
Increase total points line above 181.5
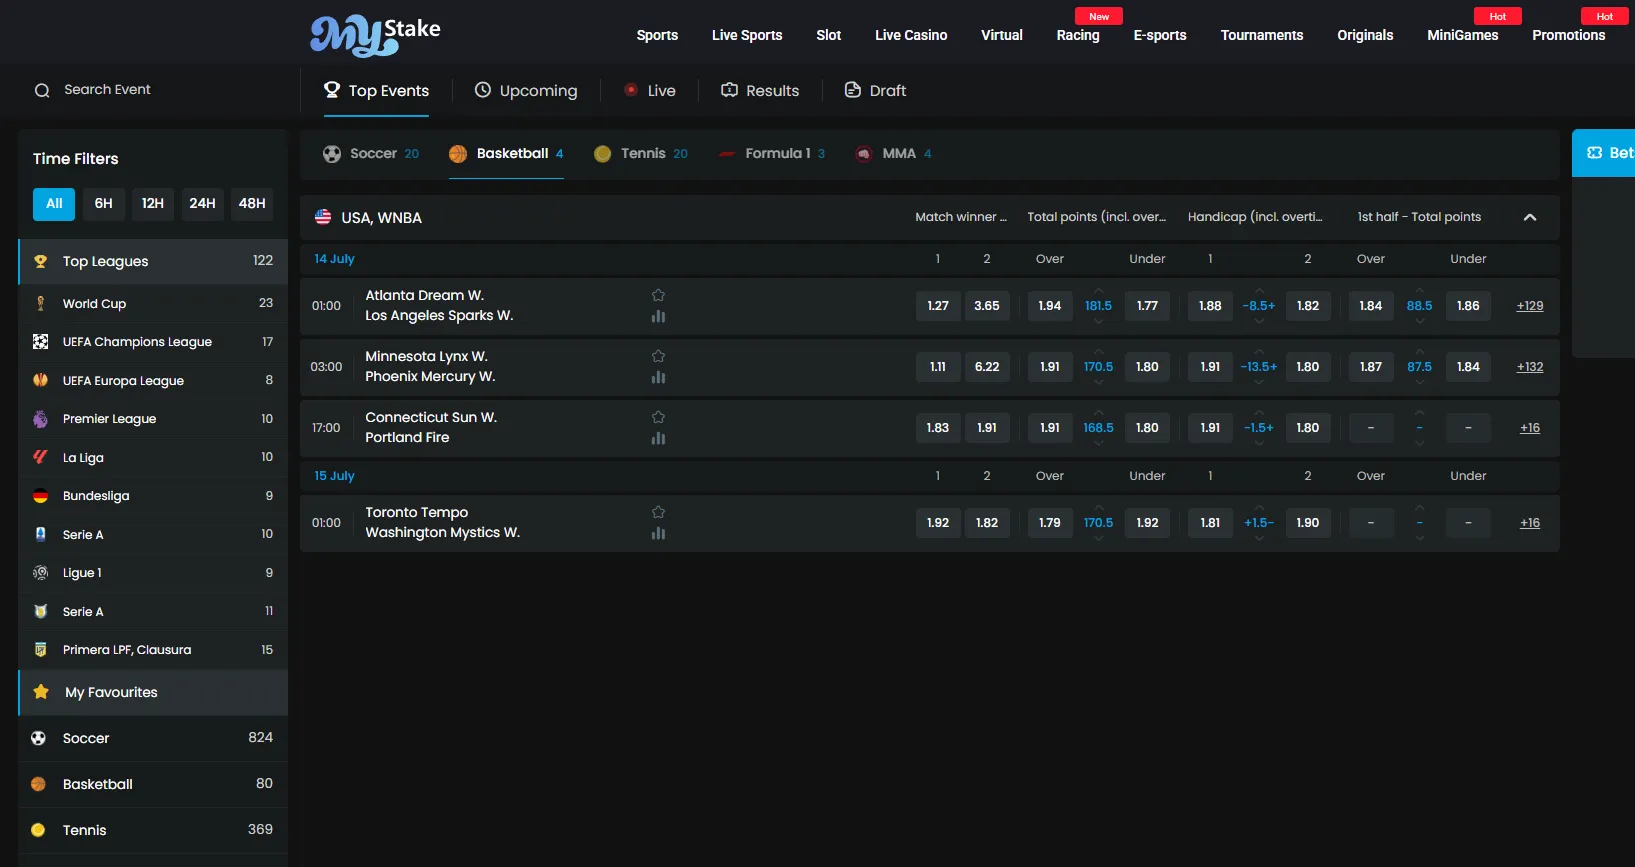(x=1098, y=291)
